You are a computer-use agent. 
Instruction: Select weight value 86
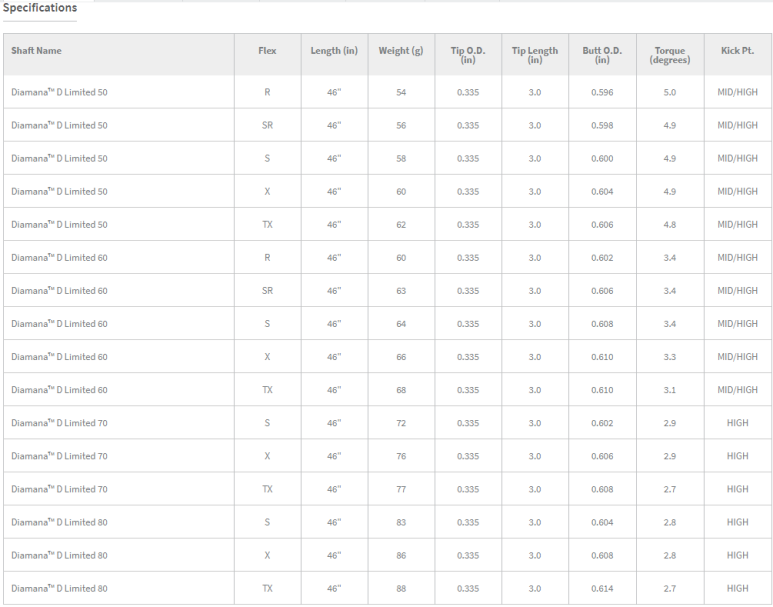(401, 555)
